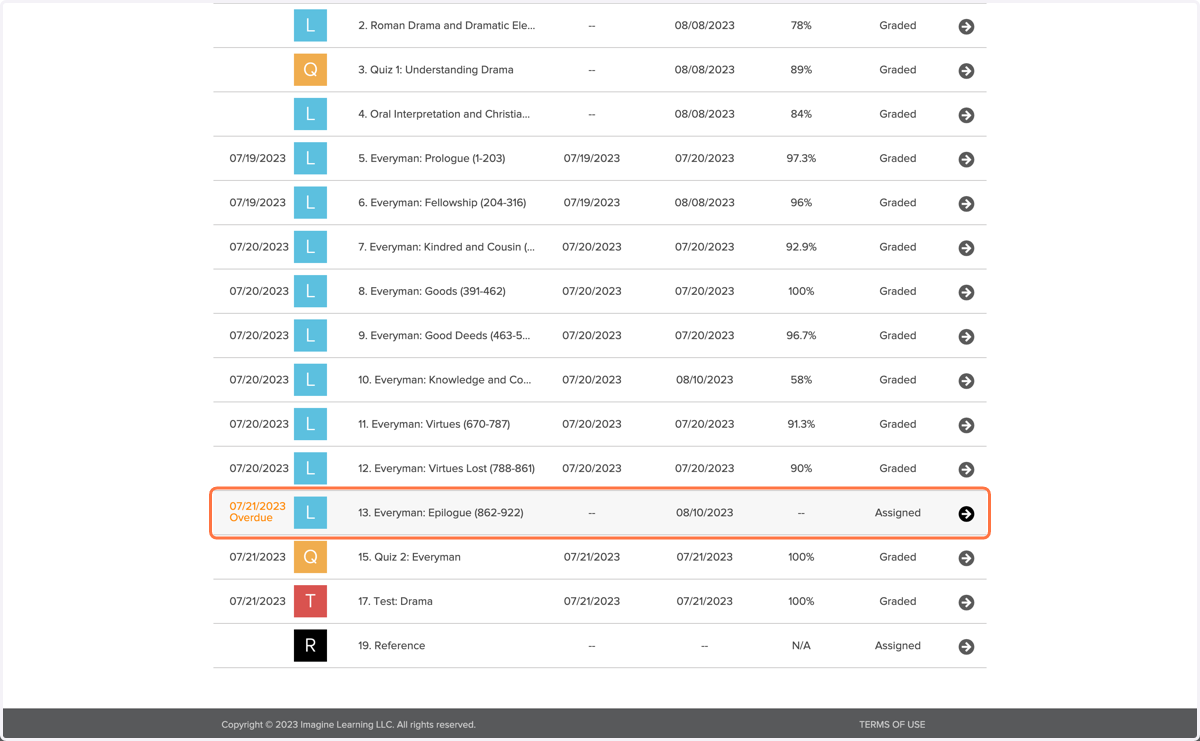Open 5. Everyman: Prologue (1-203) title
Screen dimensions: 1200x741
[x=432, y=158]
